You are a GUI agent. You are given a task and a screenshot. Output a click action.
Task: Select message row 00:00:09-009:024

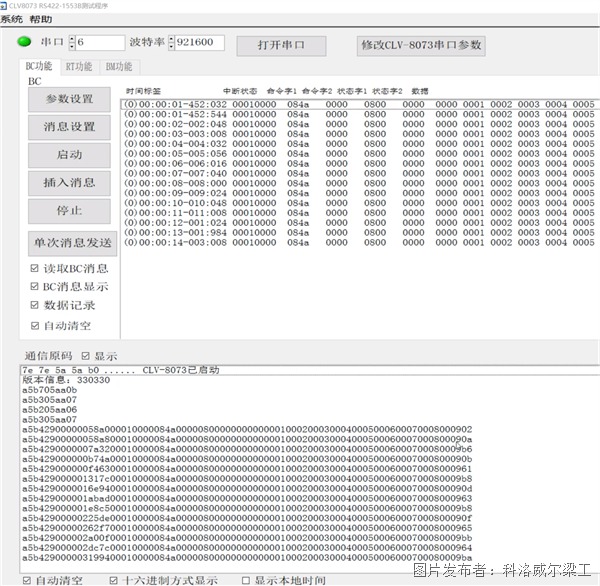tap(360, 193)
